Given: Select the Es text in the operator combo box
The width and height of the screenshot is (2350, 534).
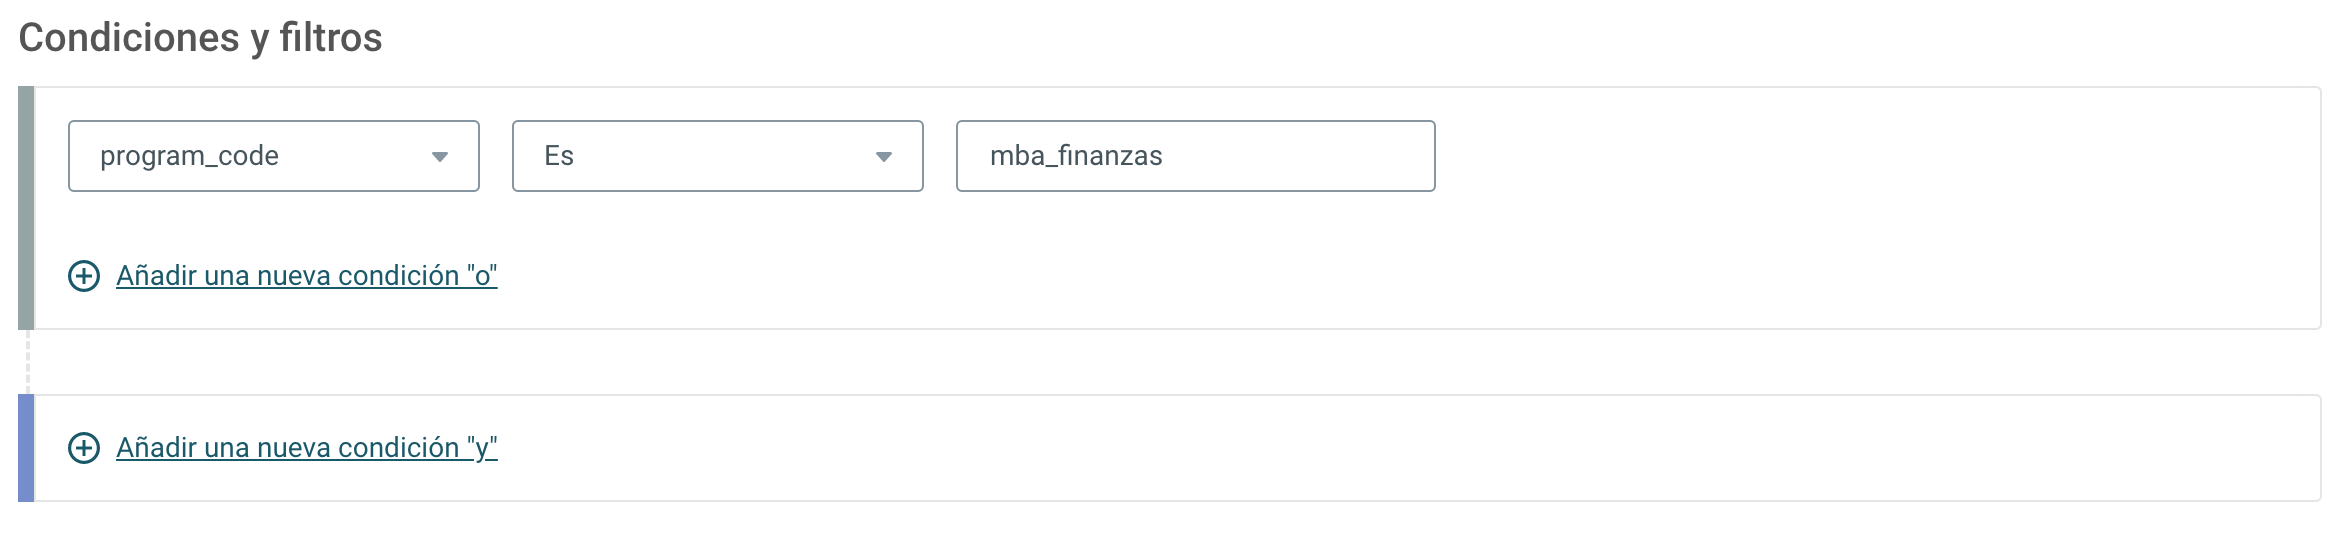Looking at the screenshot, I should (x=559, y=156).
